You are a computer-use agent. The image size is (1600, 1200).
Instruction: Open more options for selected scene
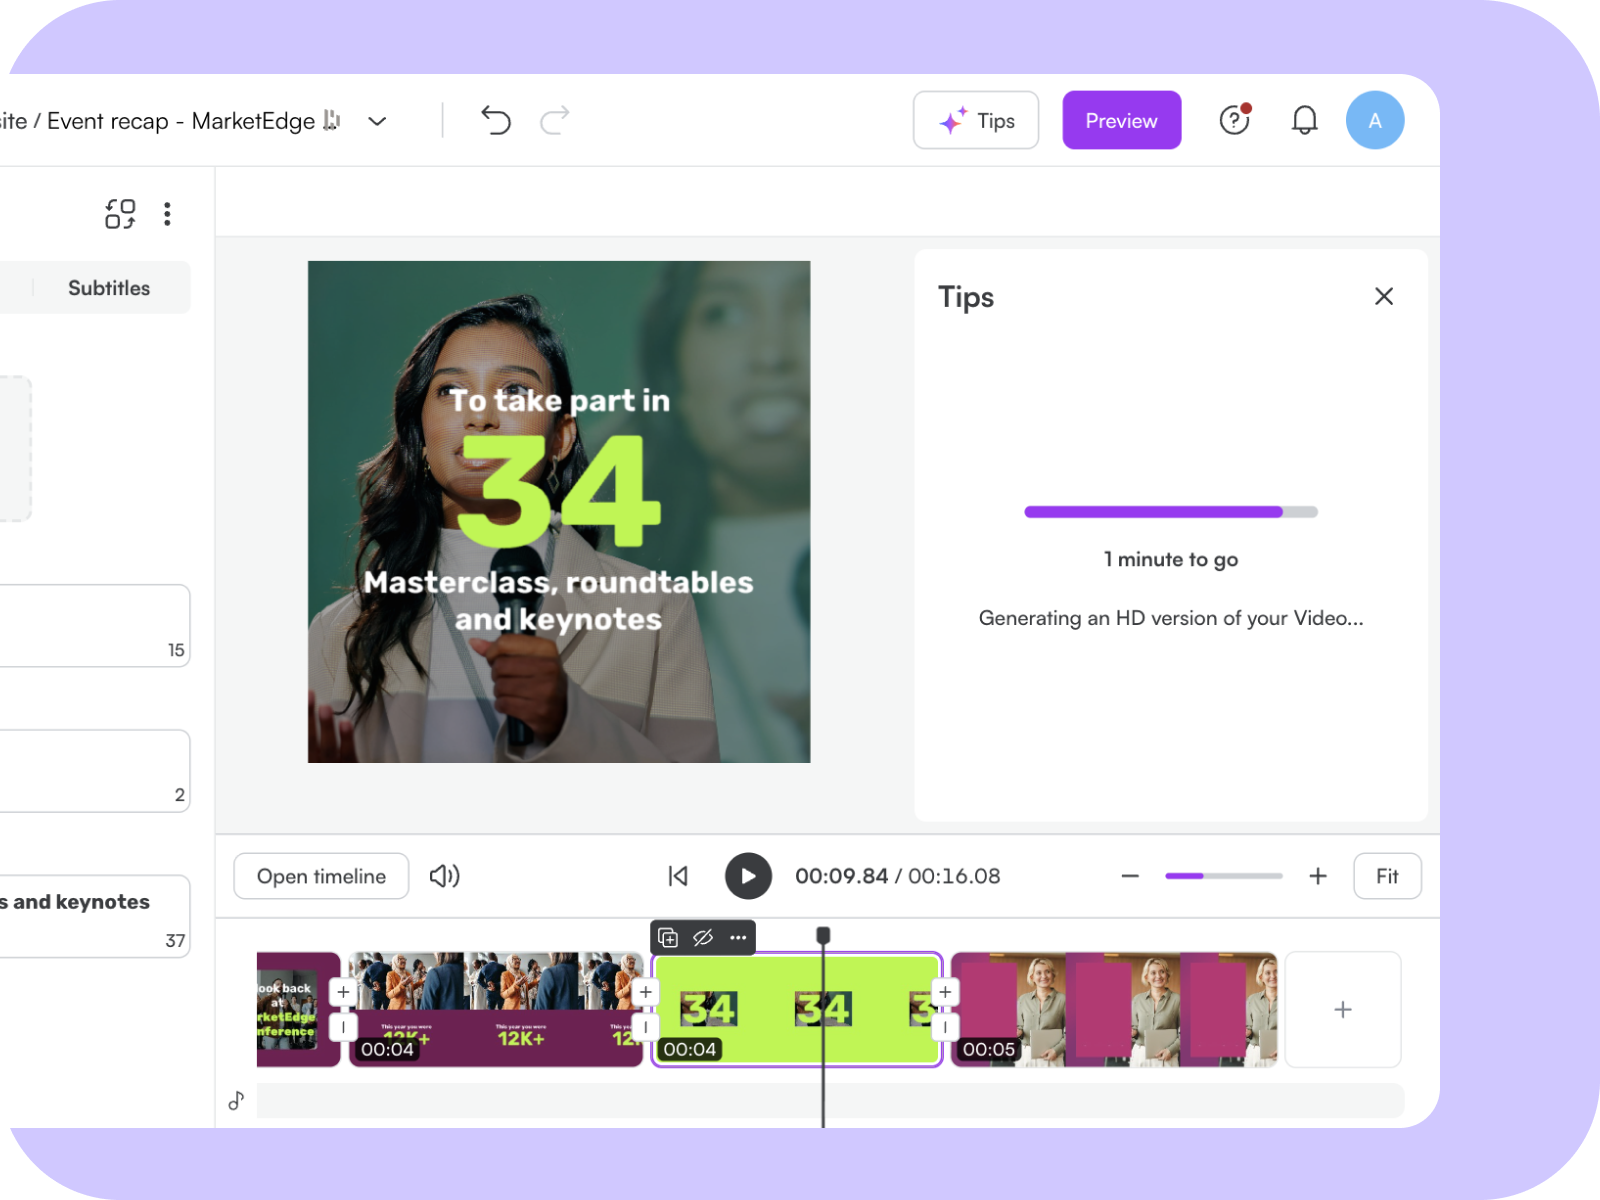(x=738, y=938)
